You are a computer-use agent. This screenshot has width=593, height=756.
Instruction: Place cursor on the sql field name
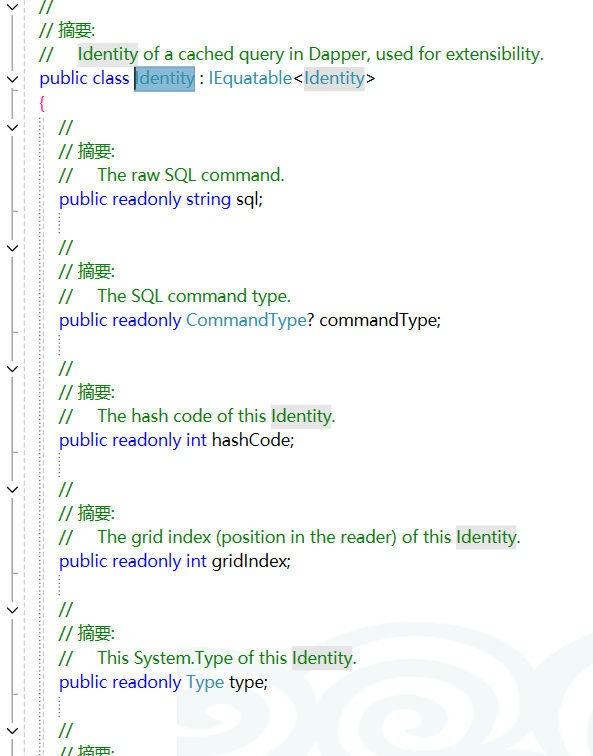coord(247,200)
